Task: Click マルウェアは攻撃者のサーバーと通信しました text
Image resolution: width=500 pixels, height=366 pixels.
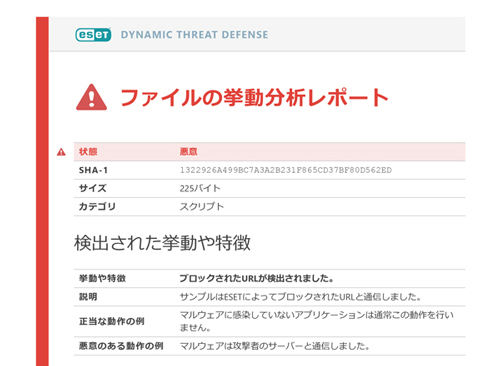Action: [x=275, y=346]
